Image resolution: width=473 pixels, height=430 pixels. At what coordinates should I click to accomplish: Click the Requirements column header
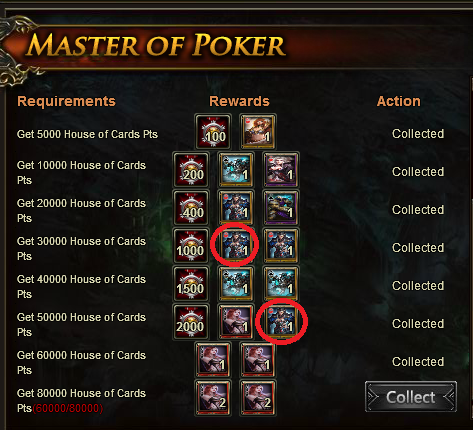coord(66,101)
